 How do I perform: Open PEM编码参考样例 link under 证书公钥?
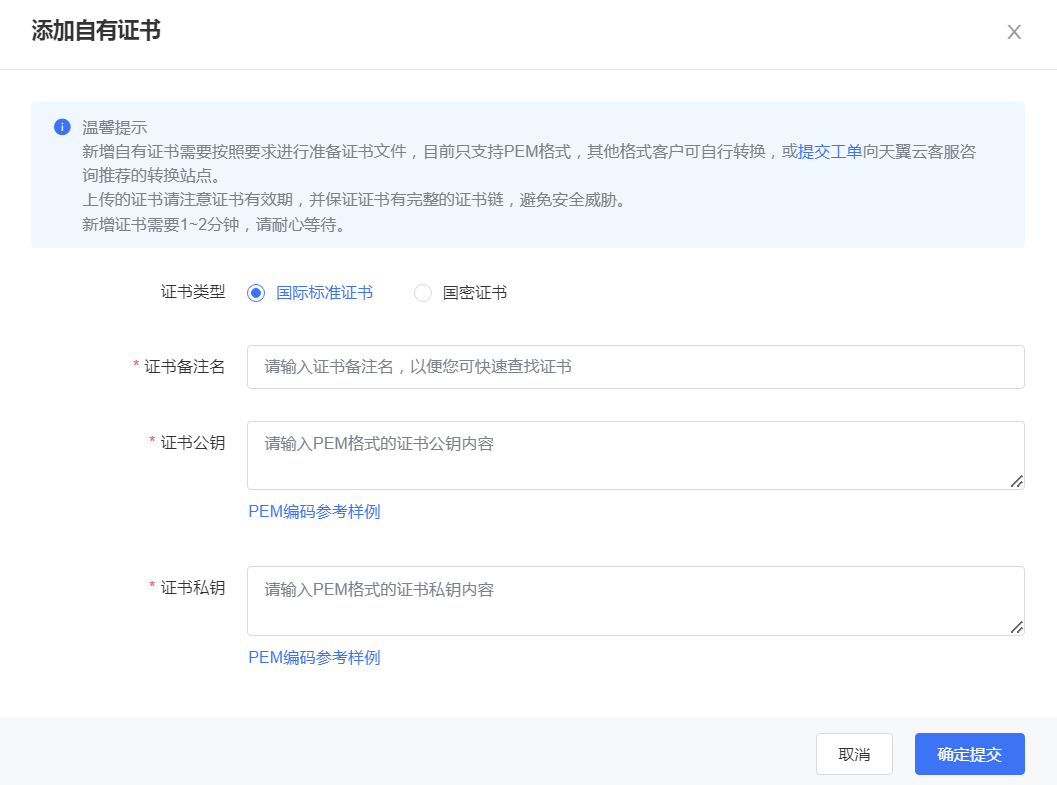point(314,512)
